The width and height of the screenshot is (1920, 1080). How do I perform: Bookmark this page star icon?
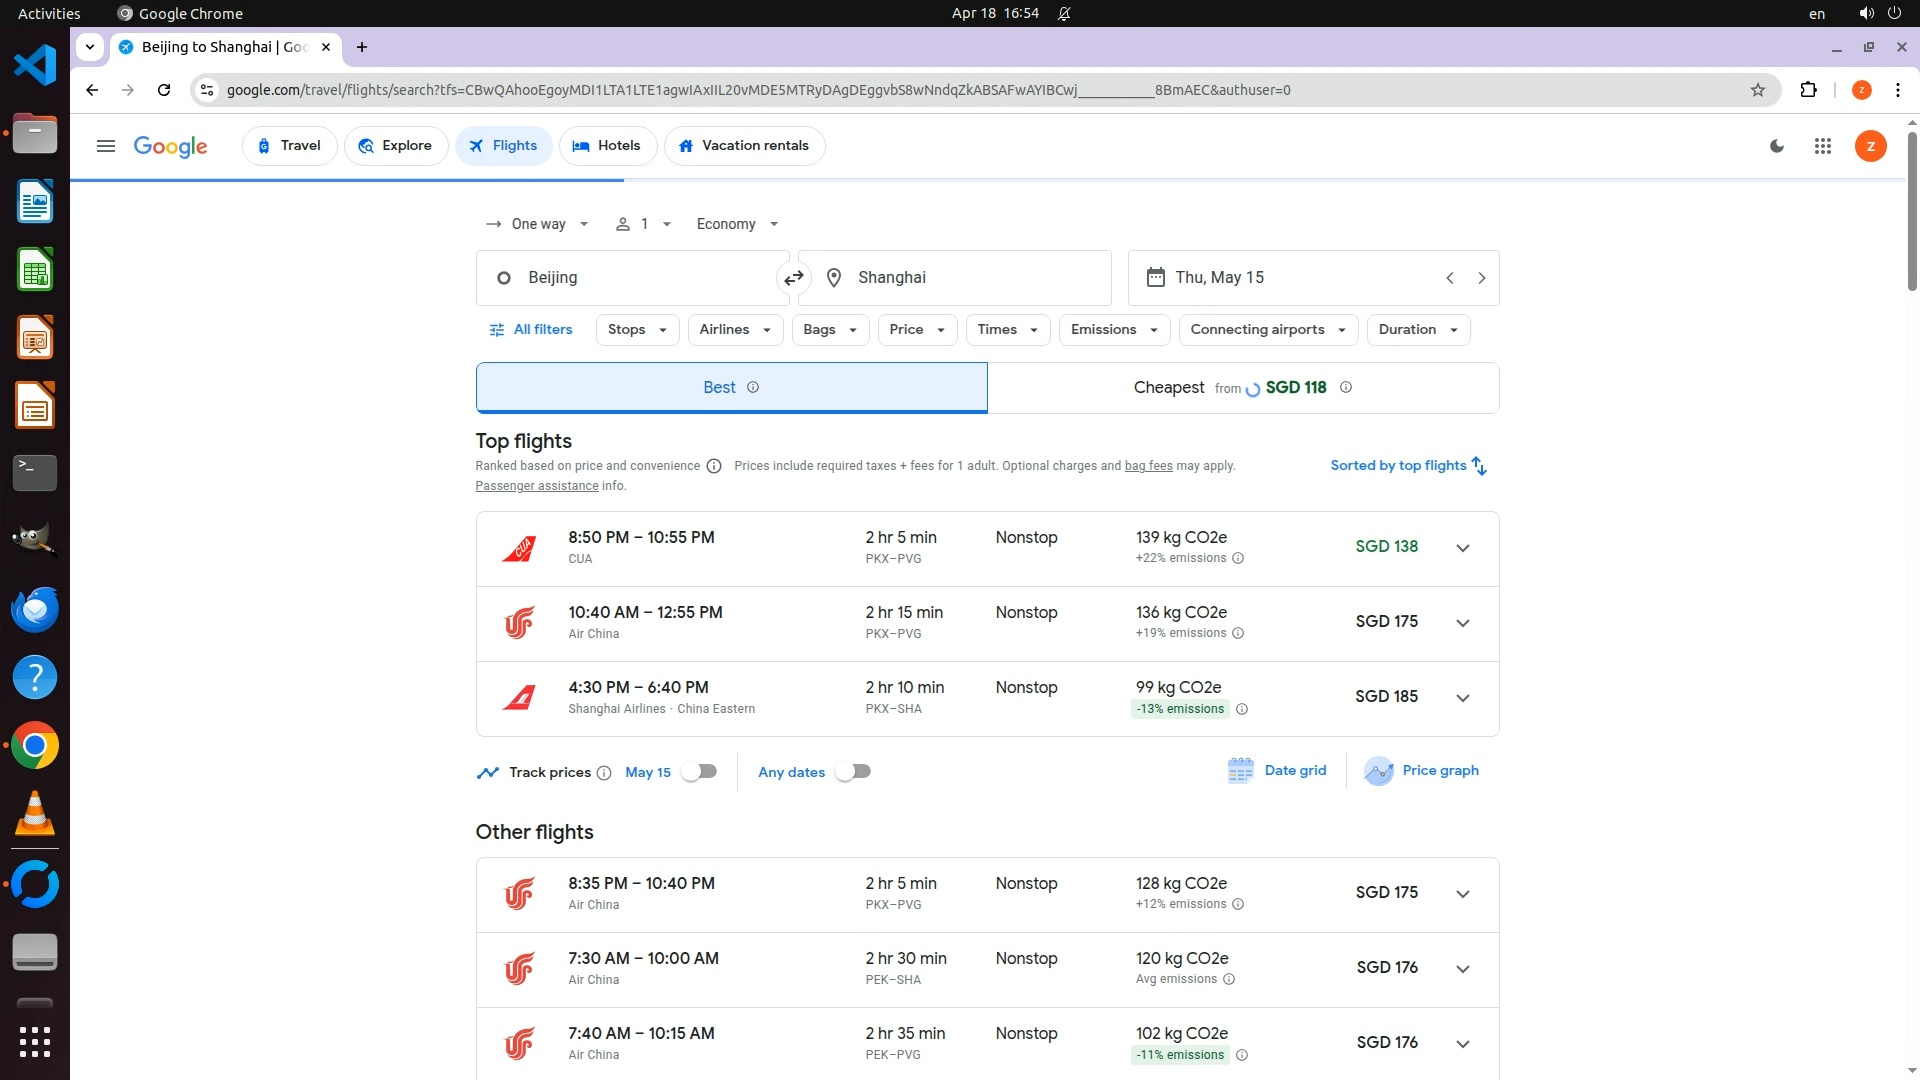click(x=1757, y=90)
